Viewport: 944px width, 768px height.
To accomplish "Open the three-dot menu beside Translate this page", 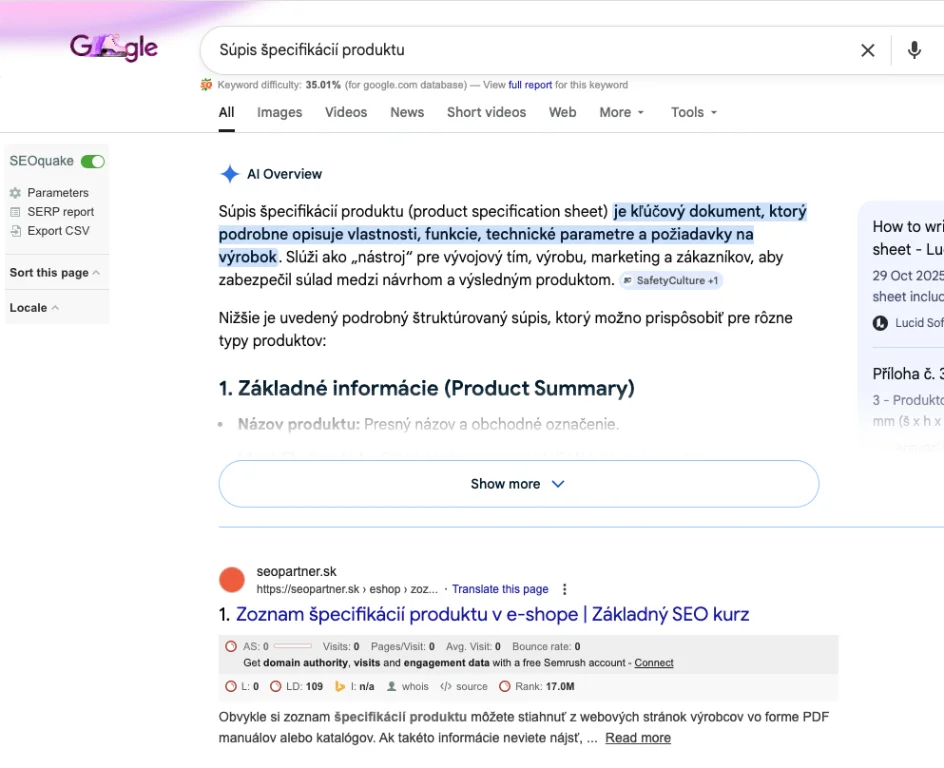I will click(565, 589).
